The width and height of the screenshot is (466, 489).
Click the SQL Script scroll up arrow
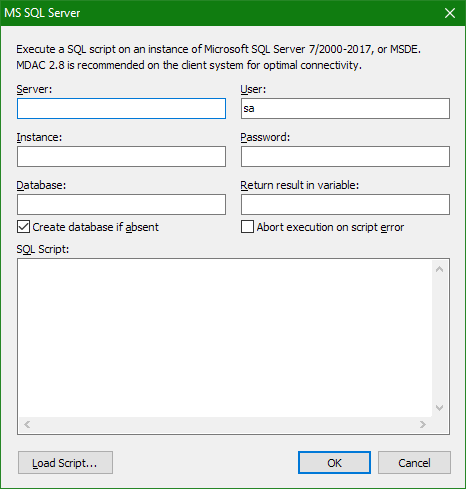[x=439, y=269]
